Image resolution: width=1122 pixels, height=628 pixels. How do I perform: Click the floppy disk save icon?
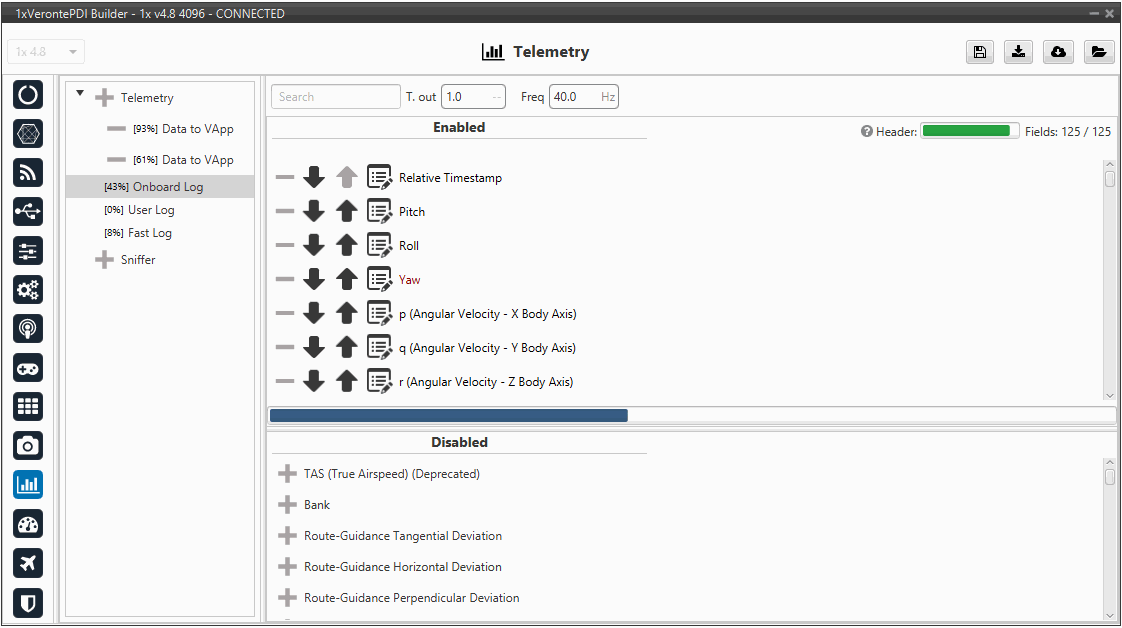pos(979,52)
